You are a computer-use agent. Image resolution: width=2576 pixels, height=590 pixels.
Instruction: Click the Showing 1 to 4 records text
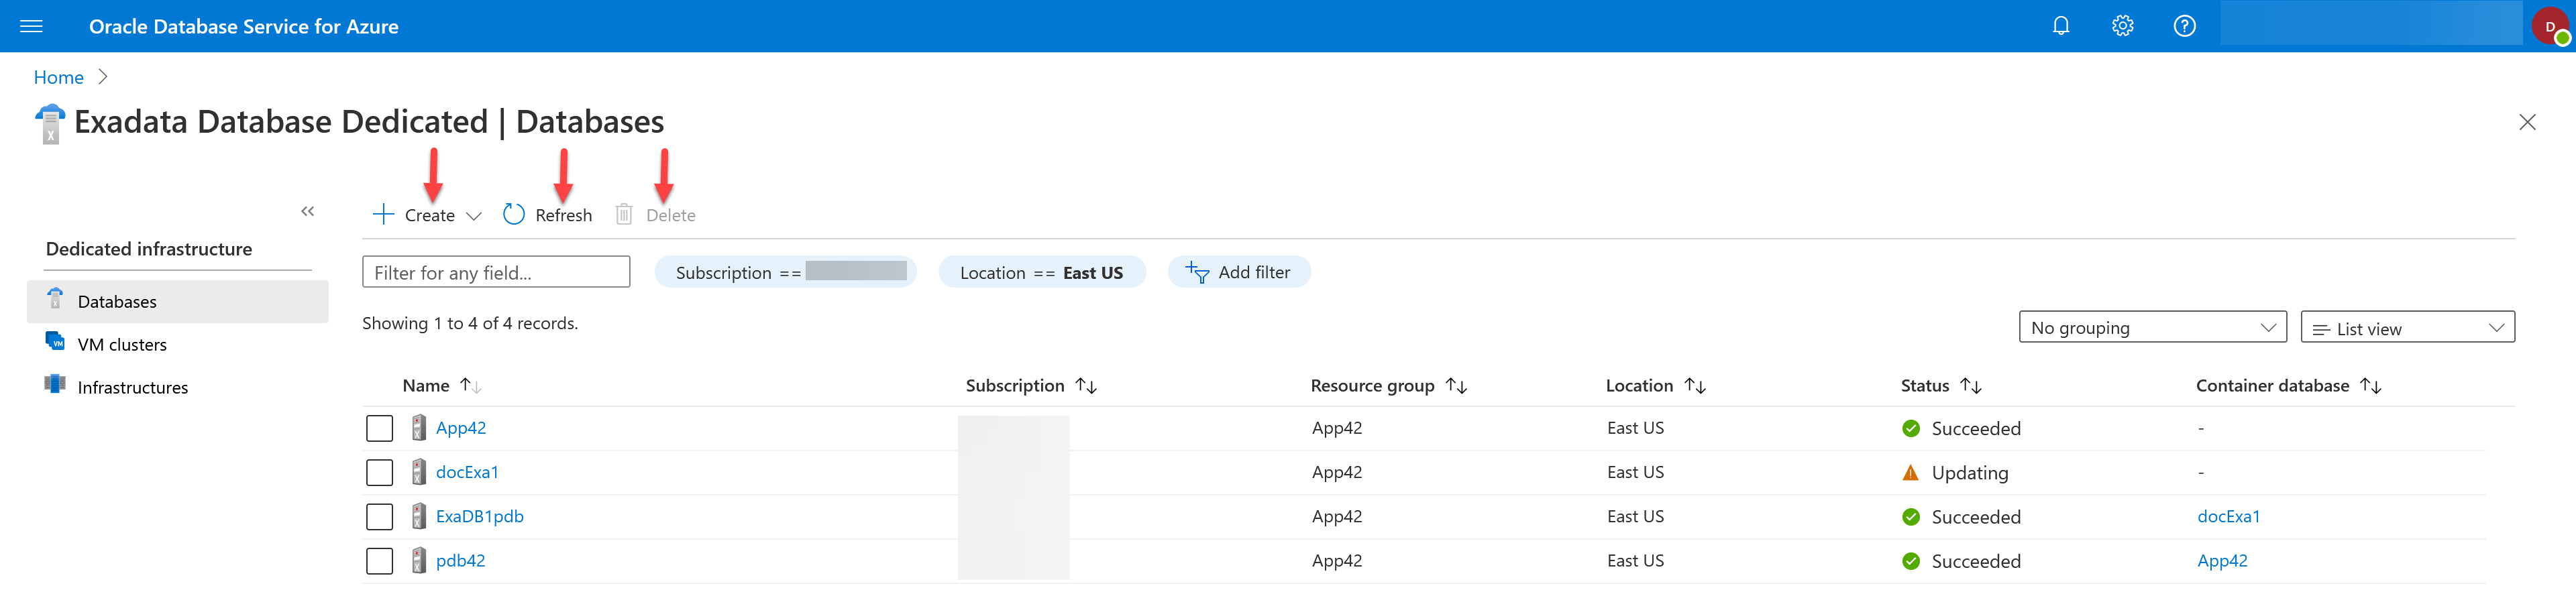(x=470, y=323)
